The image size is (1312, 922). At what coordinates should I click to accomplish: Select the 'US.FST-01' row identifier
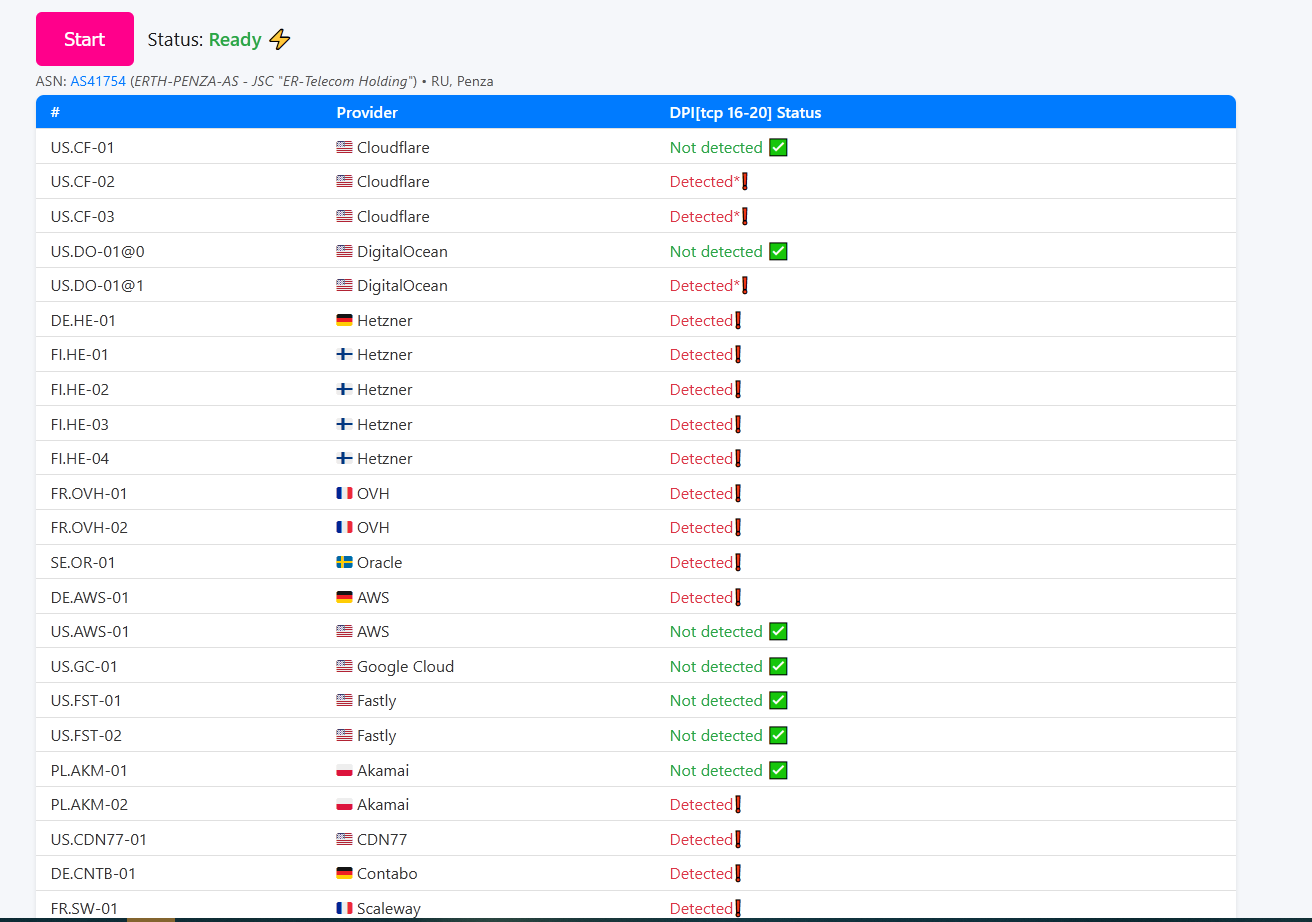click(x=86, y=700)
